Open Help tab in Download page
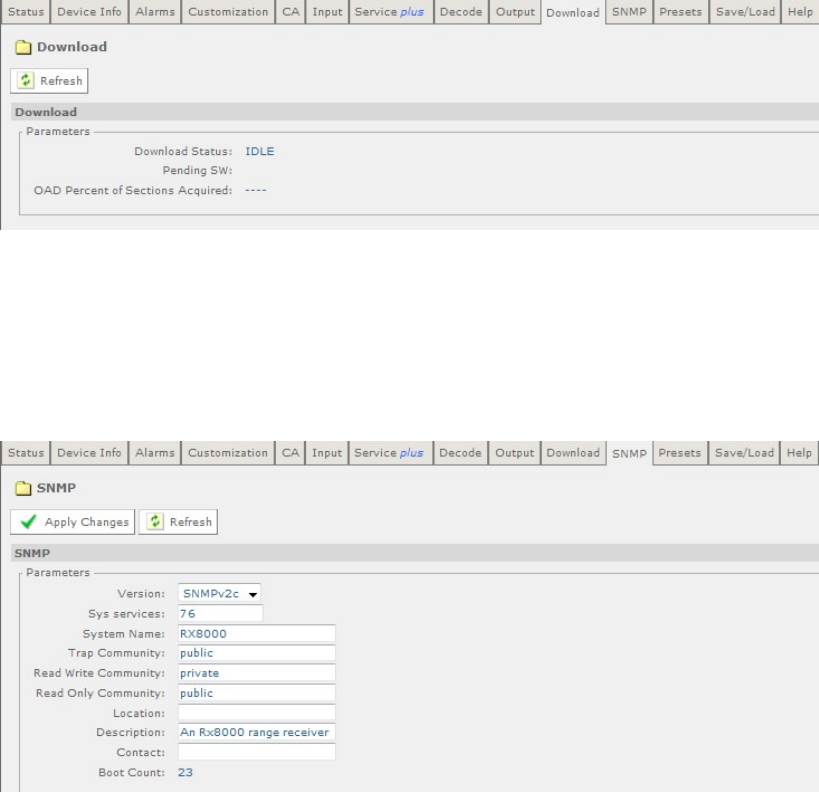Image resolution: width=819 pixels, height=792 pixels. (800, 11)
